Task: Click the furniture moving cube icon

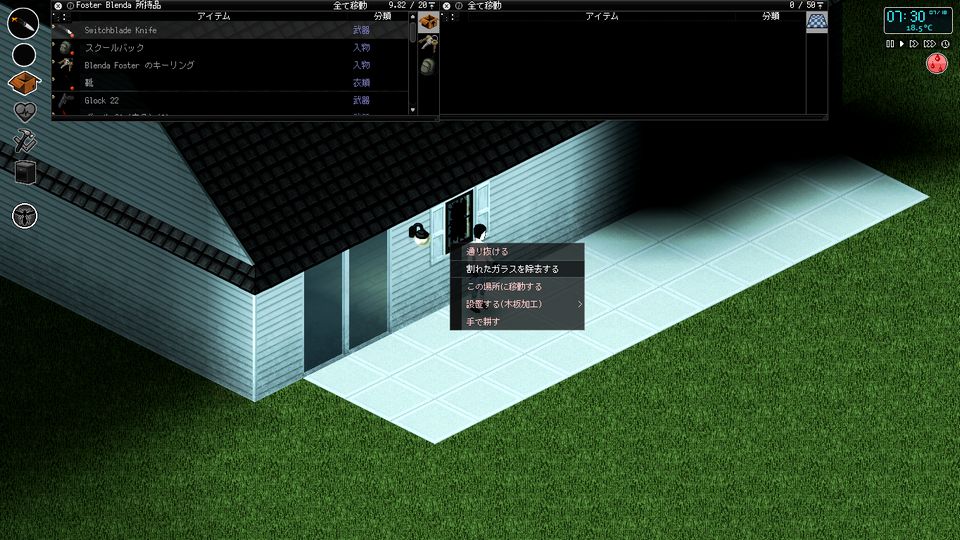Action: [26, 172]
